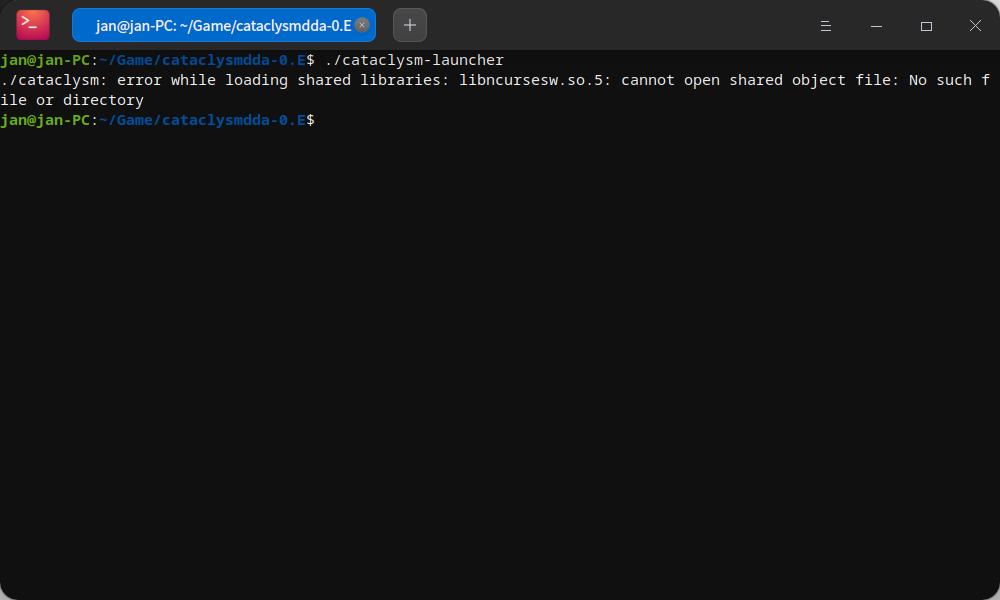
Task: Click jan@jan-PC in the last prompt line
Action: point(45,120)
